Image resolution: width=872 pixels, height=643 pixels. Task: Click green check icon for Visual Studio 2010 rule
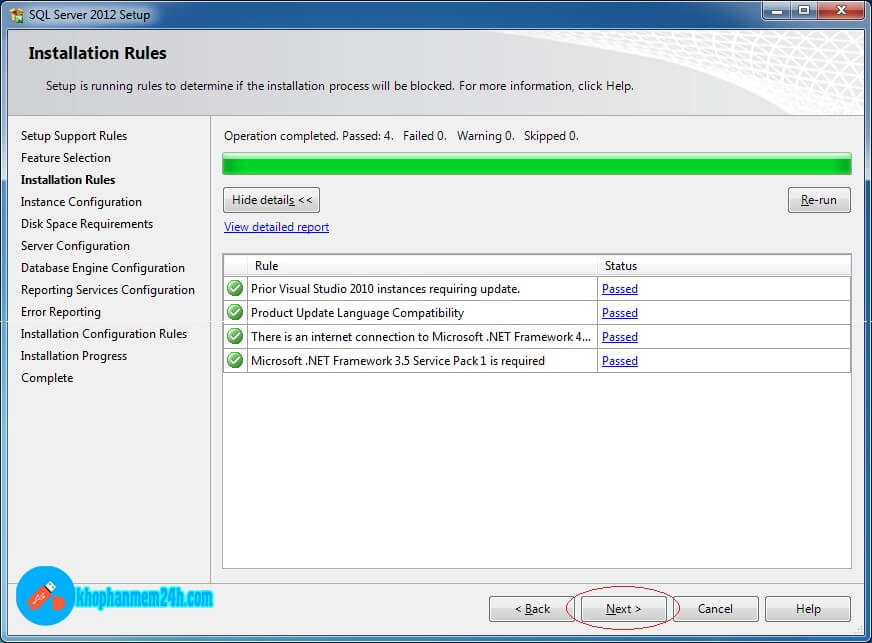point(235,288)
